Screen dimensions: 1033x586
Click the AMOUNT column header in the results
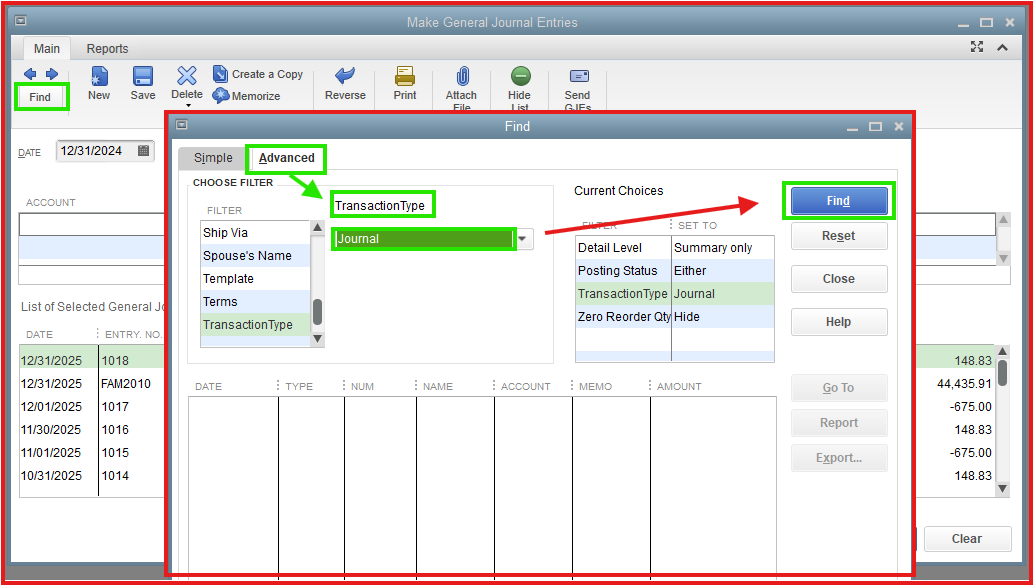679,386
